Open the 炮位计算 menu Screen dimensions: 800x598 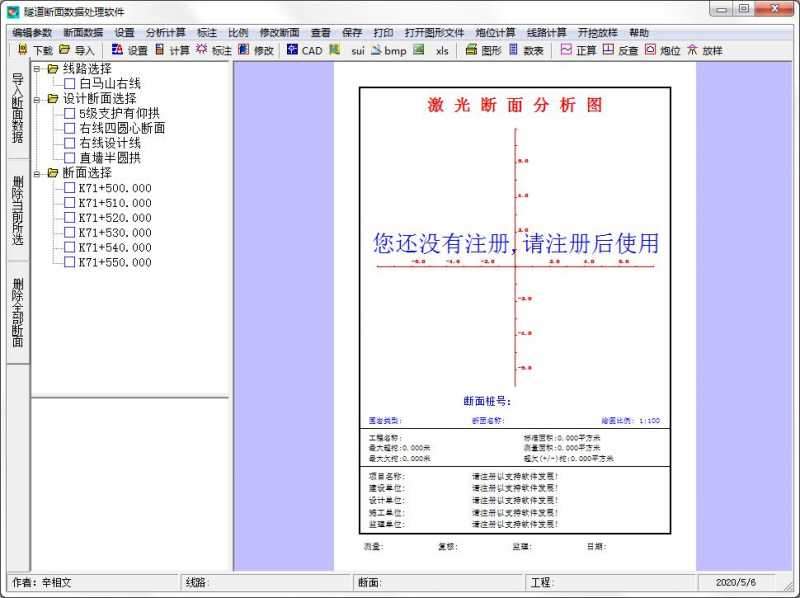(x=498, y=32)
